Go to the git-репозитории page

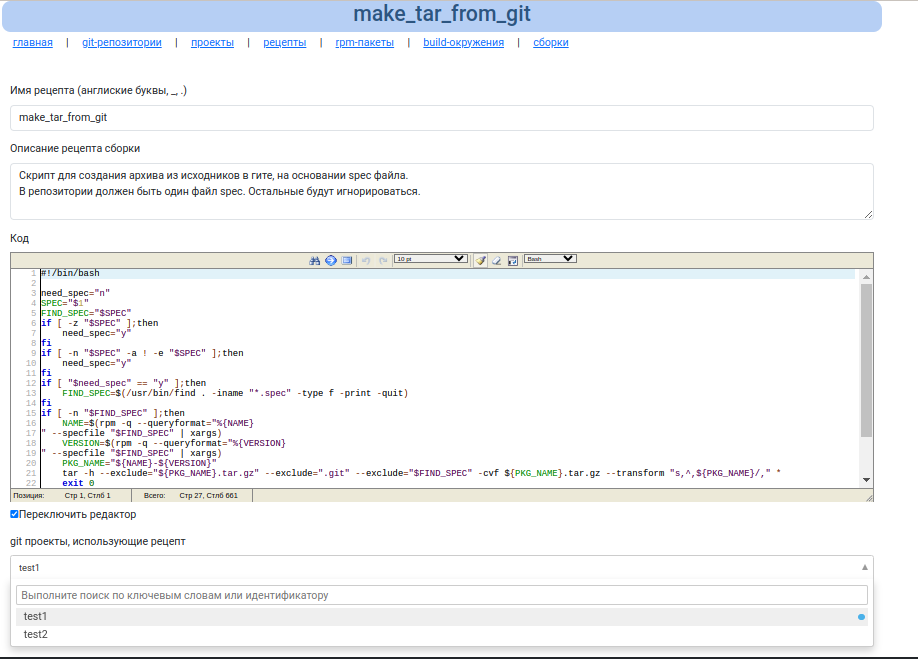(x=122, y=43)
